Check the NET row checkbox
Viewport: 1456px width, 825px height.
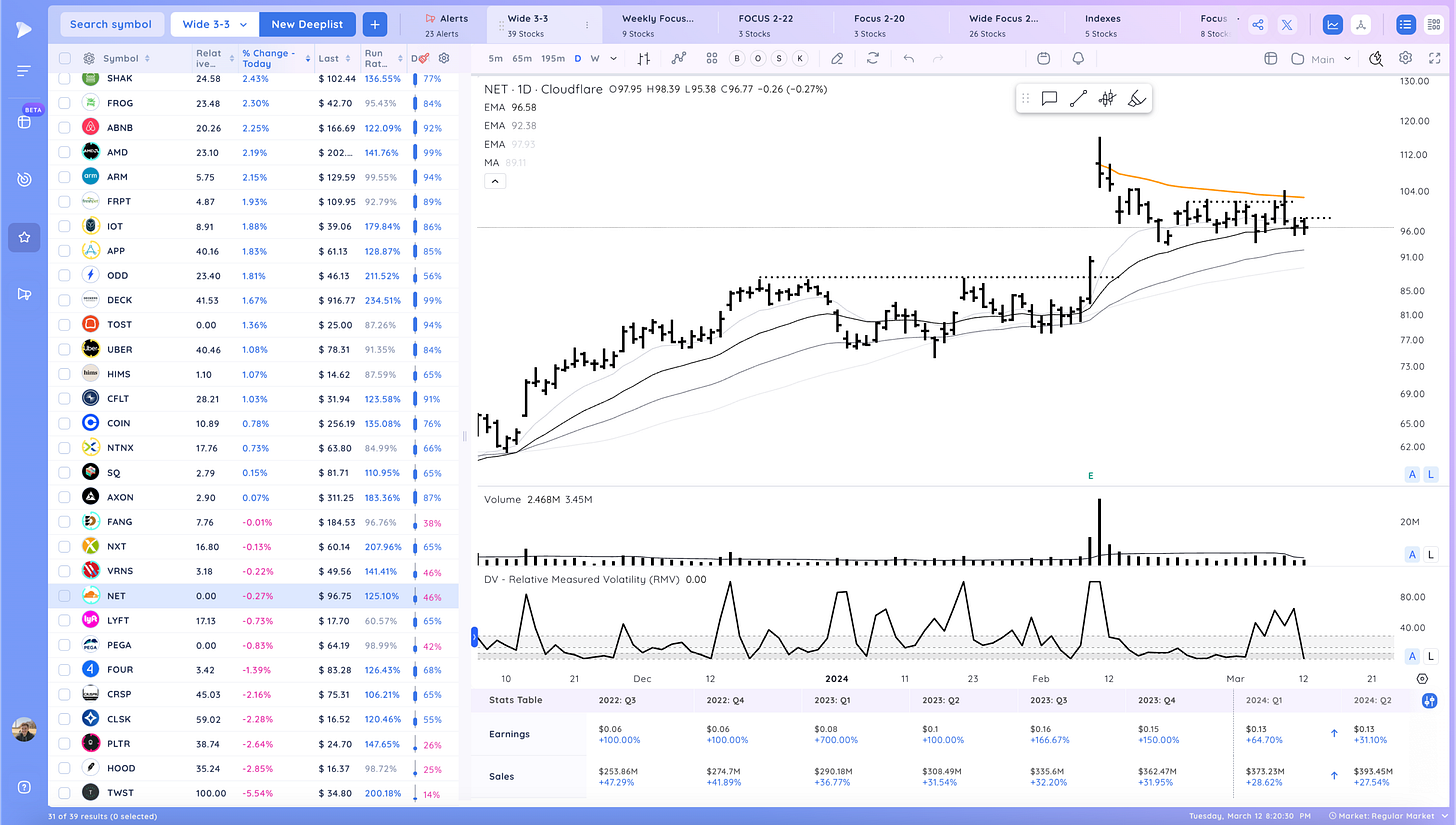[64, 596]
